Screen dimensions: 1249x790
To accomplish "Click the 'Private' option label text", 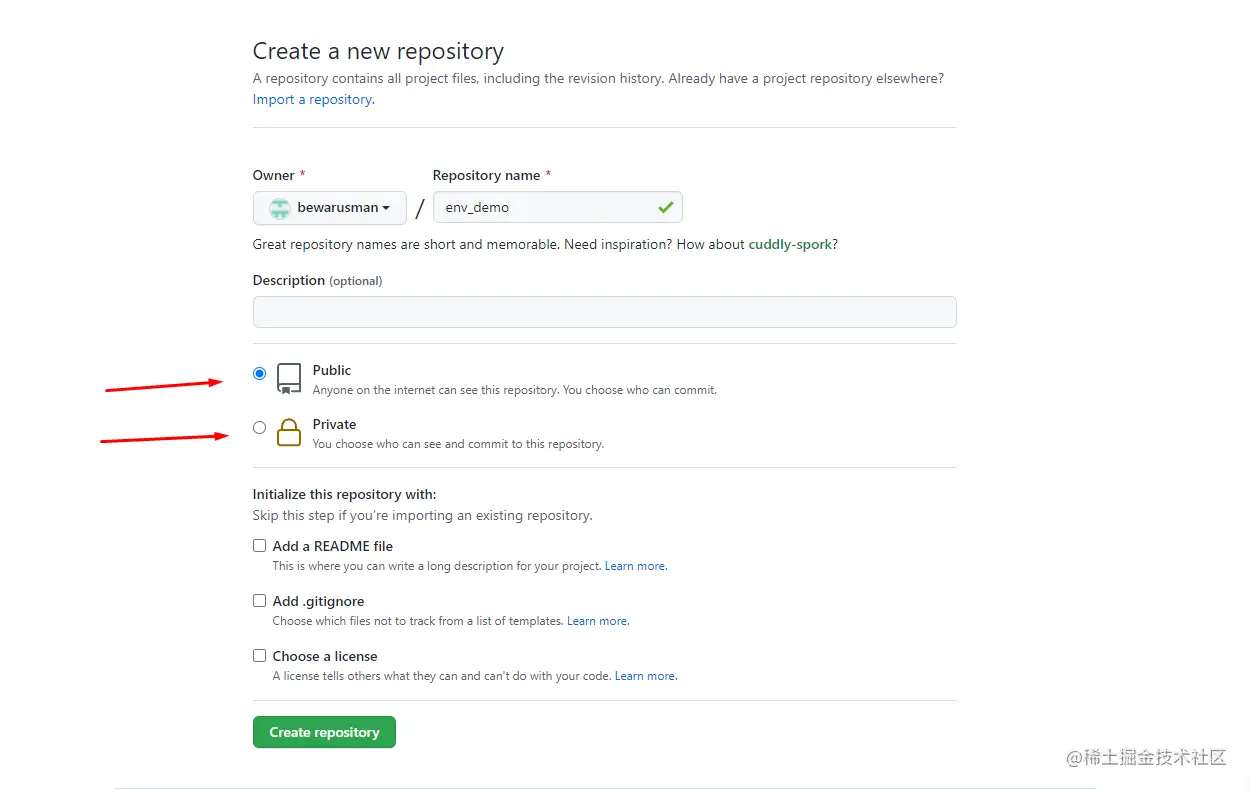I will tap(334, 424).
